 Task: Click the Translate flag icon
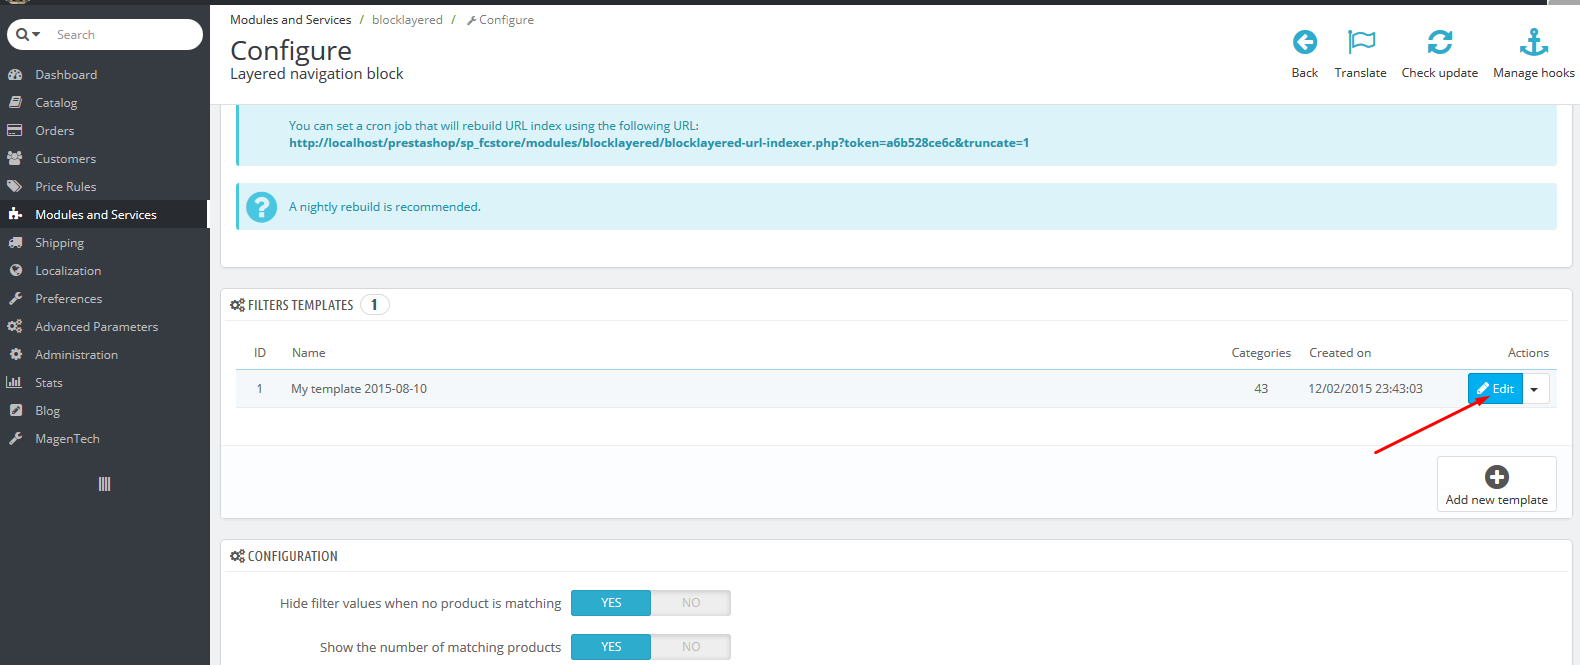(x=1361, y=42)
